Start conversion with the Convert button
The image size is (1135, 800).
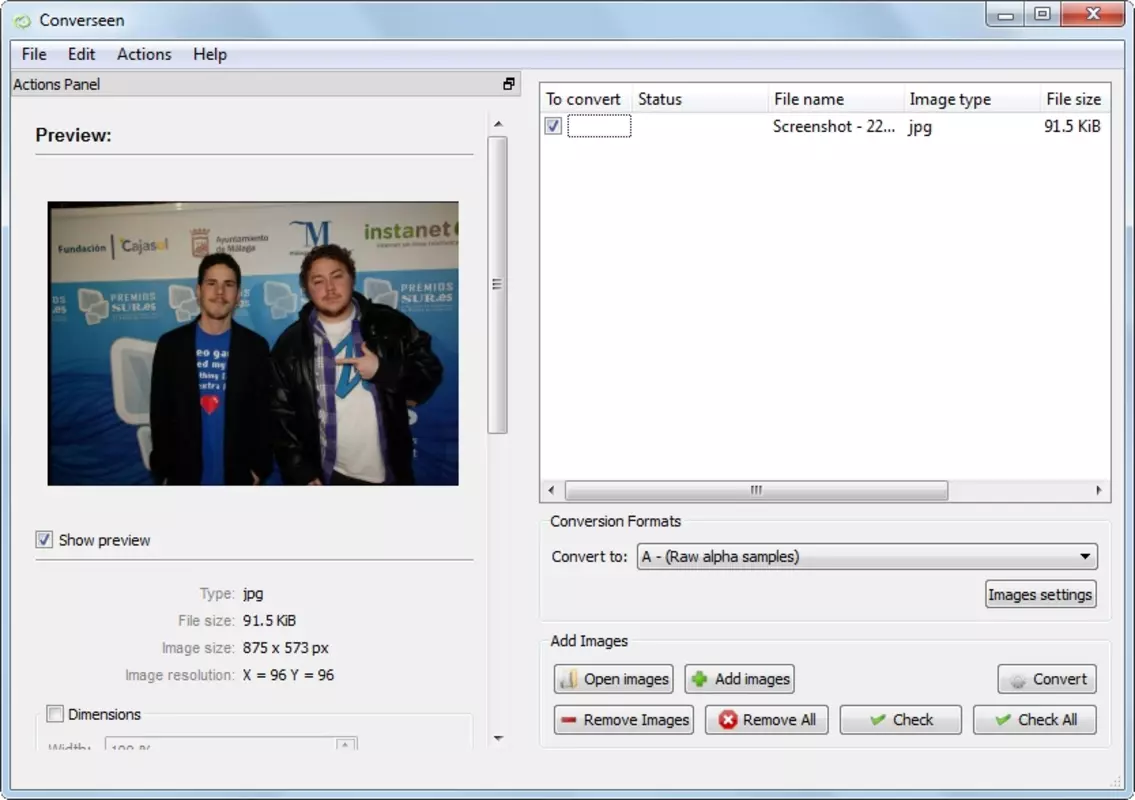click(1047, 679)
